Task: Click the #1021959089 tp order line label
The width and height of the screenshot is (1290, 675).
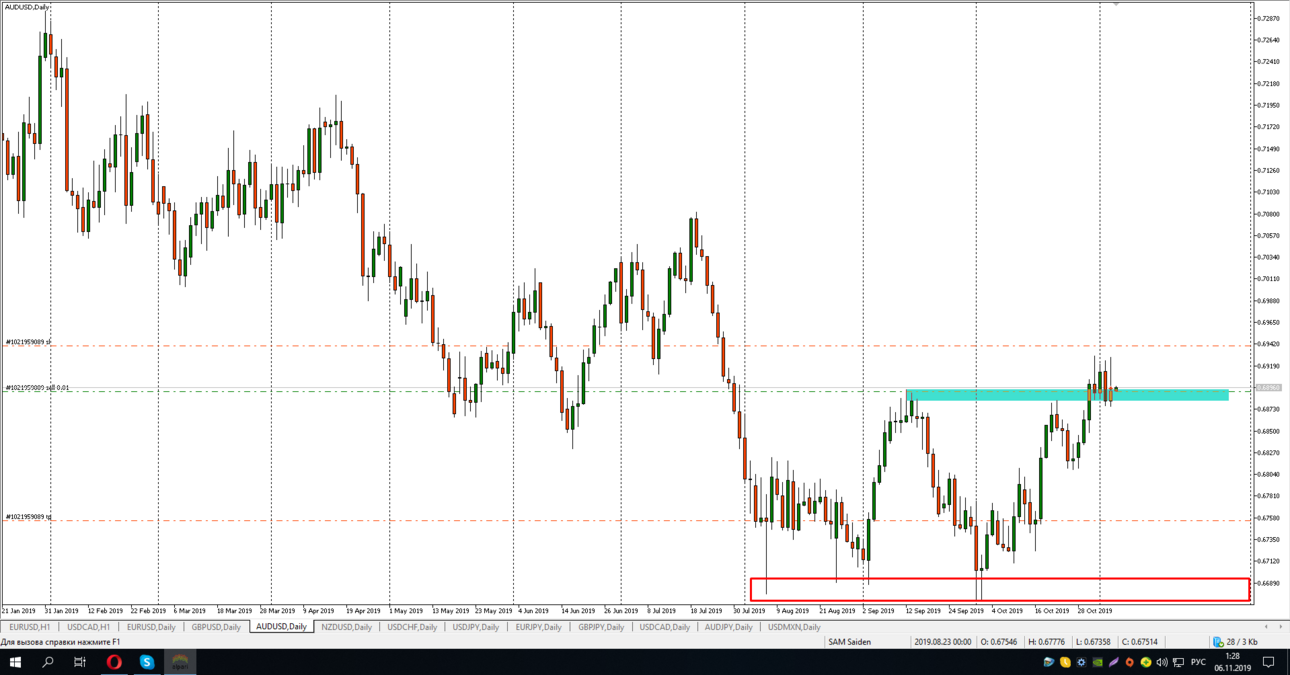Action: 28,517
